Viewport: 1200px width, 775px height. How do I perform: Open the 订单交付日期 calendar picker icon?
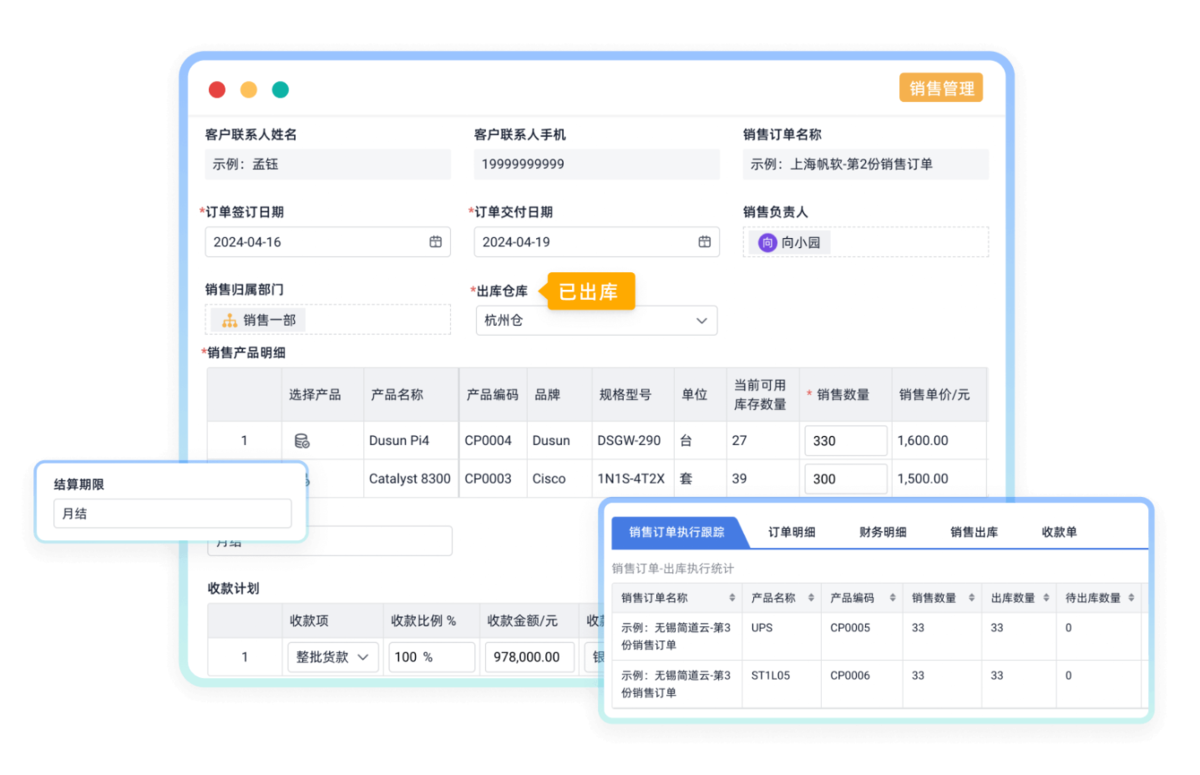[x=704, y=242]
